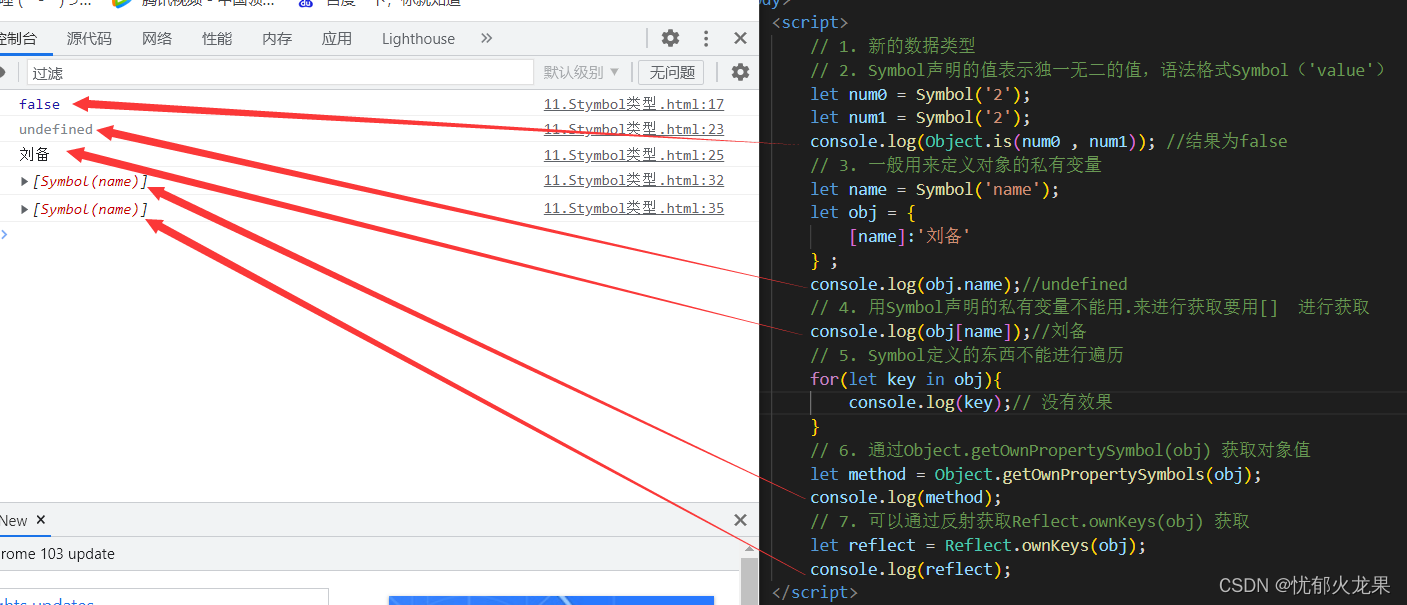Open source link 11.Stymbol类型.html:17
Viewport: 1407px width, 605px height.
tap(633, 104)
